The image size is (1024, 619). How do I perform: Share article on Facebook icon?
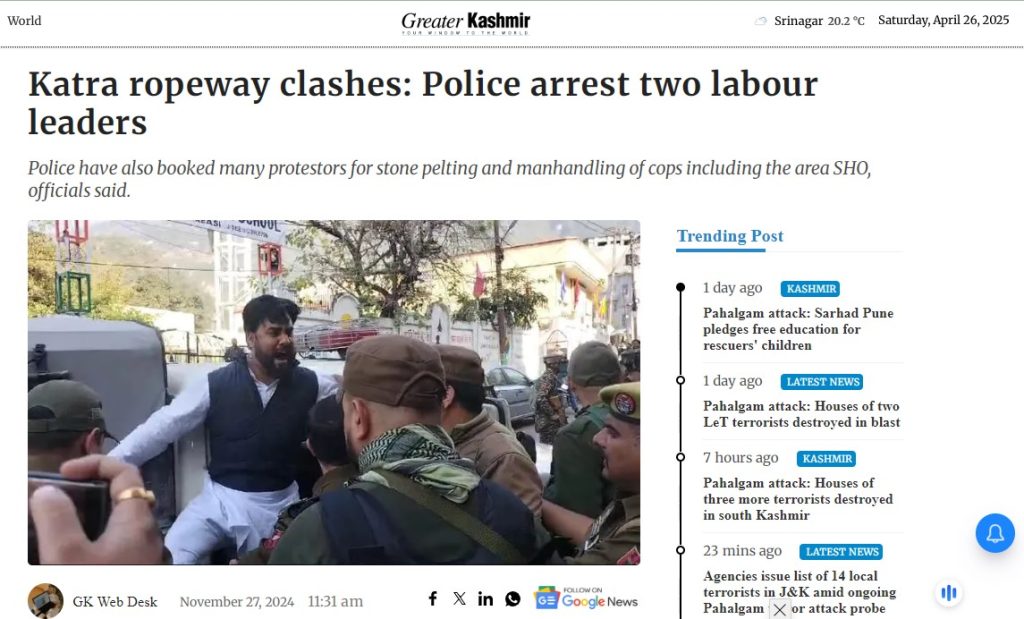(x=433, y=599)
